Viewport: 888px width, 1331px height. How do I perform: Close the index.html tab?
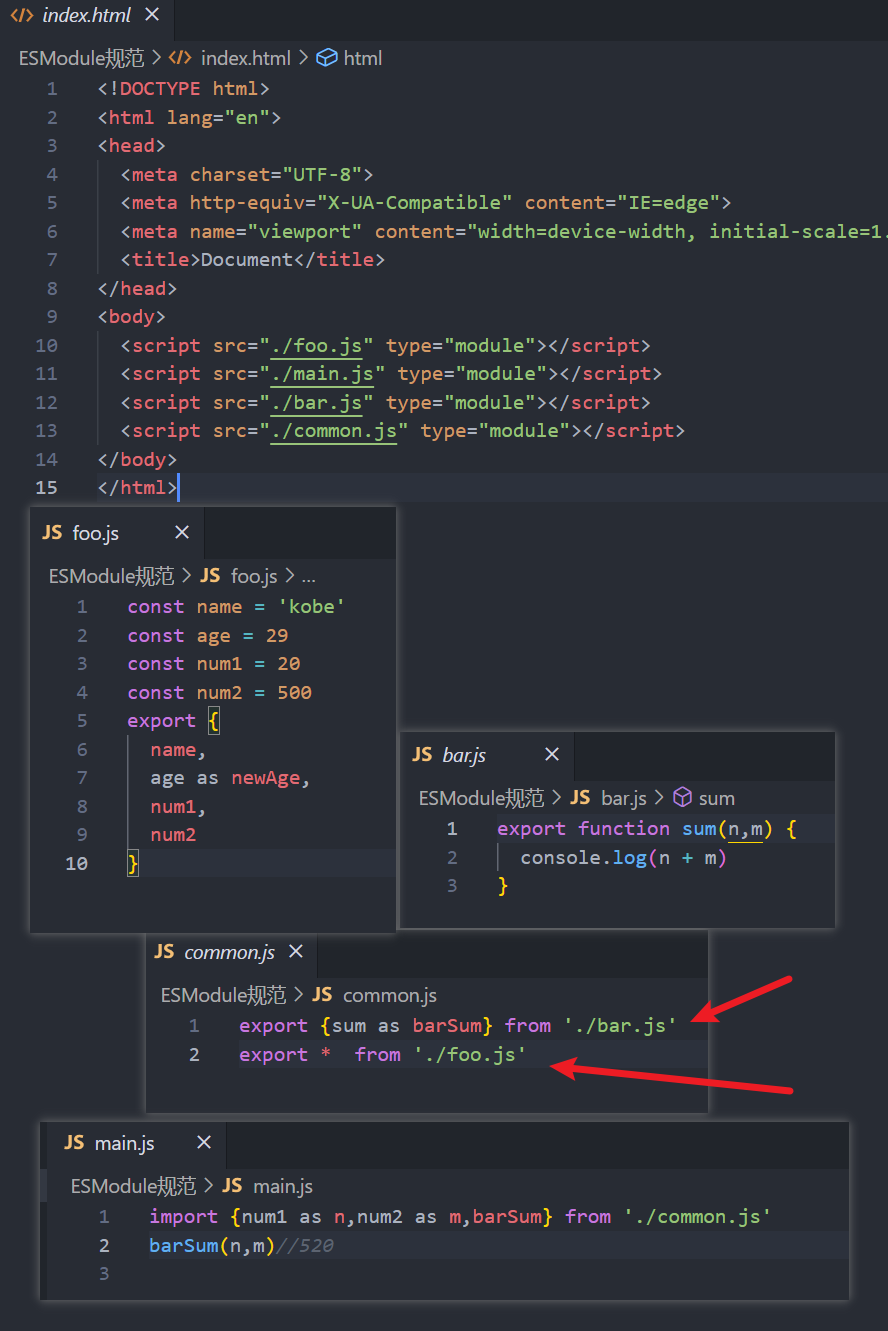151,15
